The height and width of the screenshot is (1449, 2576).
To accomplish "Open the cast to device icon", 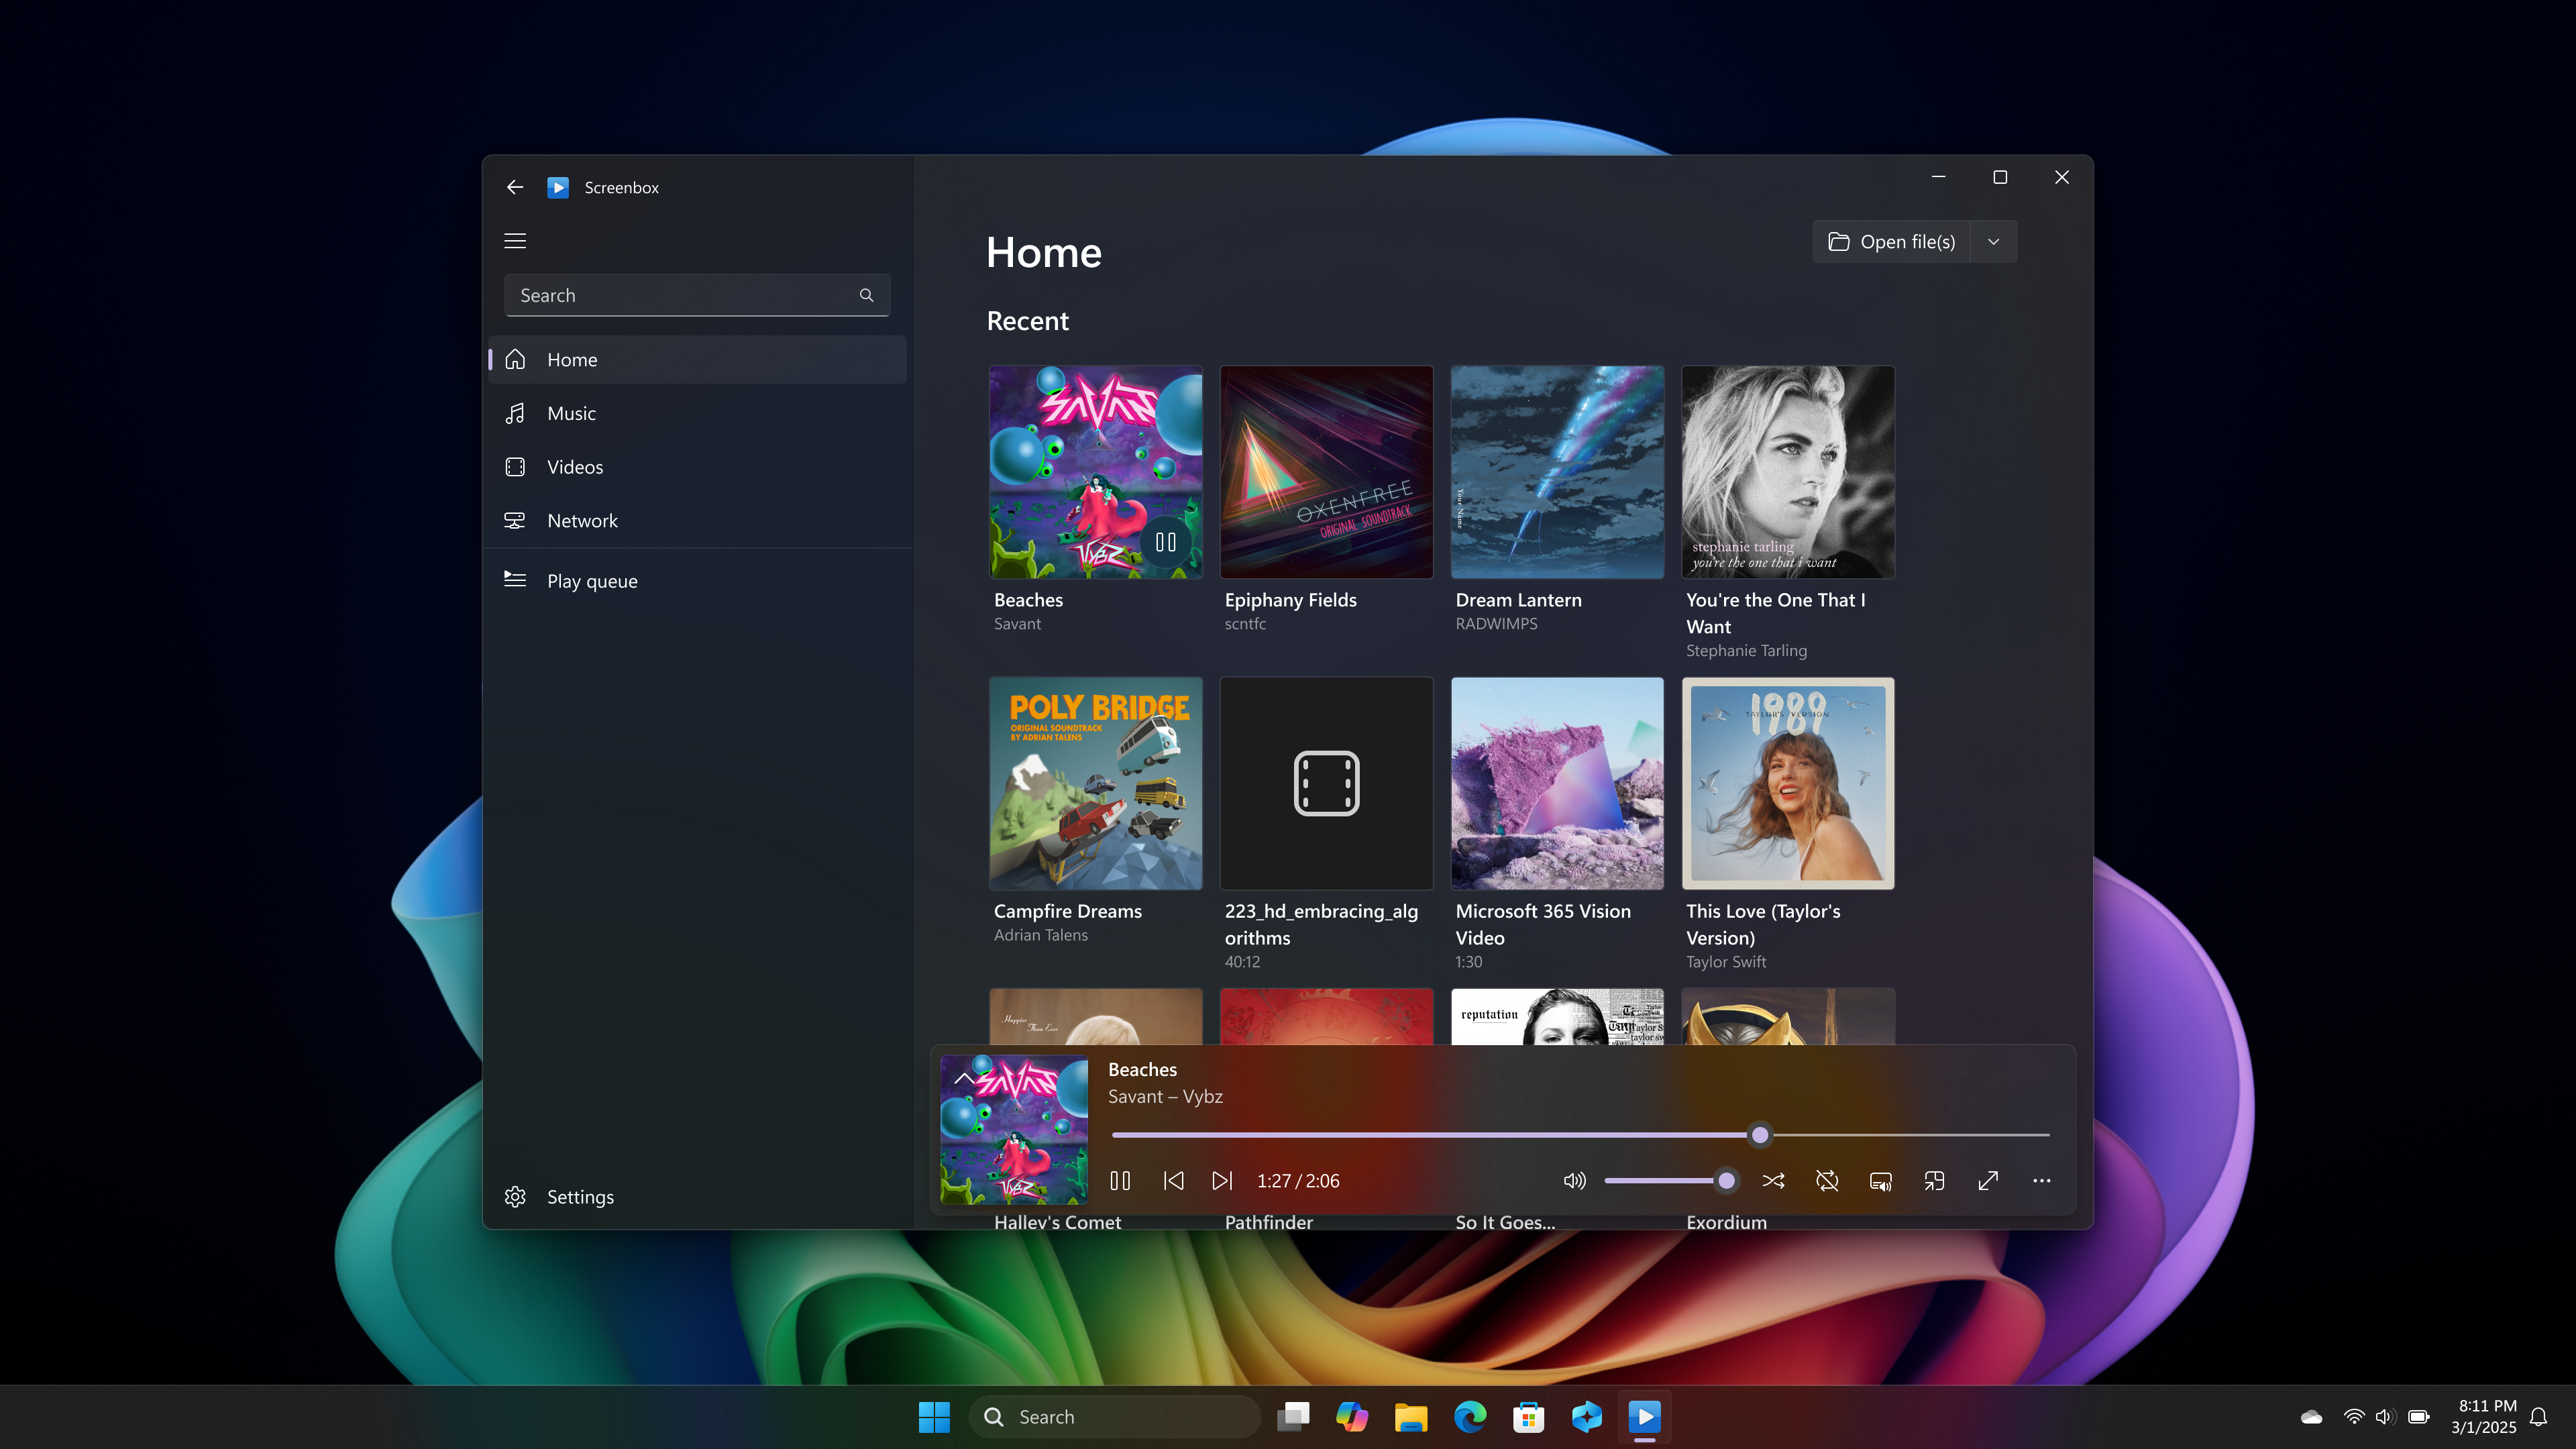I will [x=1880, y=1181].
